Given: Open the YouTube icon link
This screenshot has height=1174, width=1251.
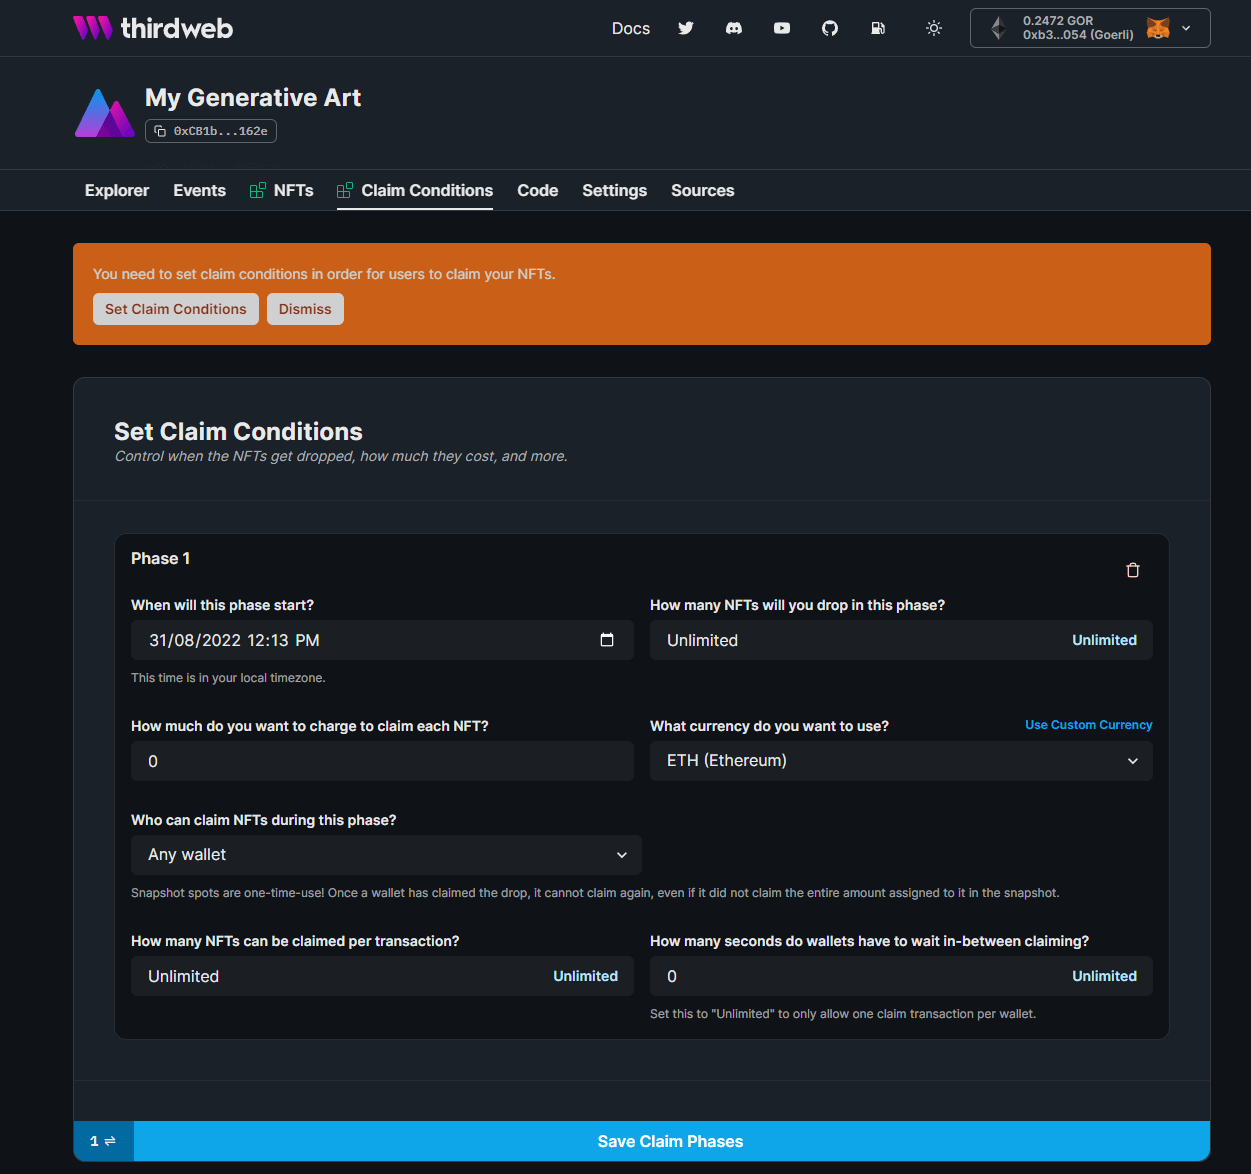Looking at the screenshot, I should (x=782, y=28).
